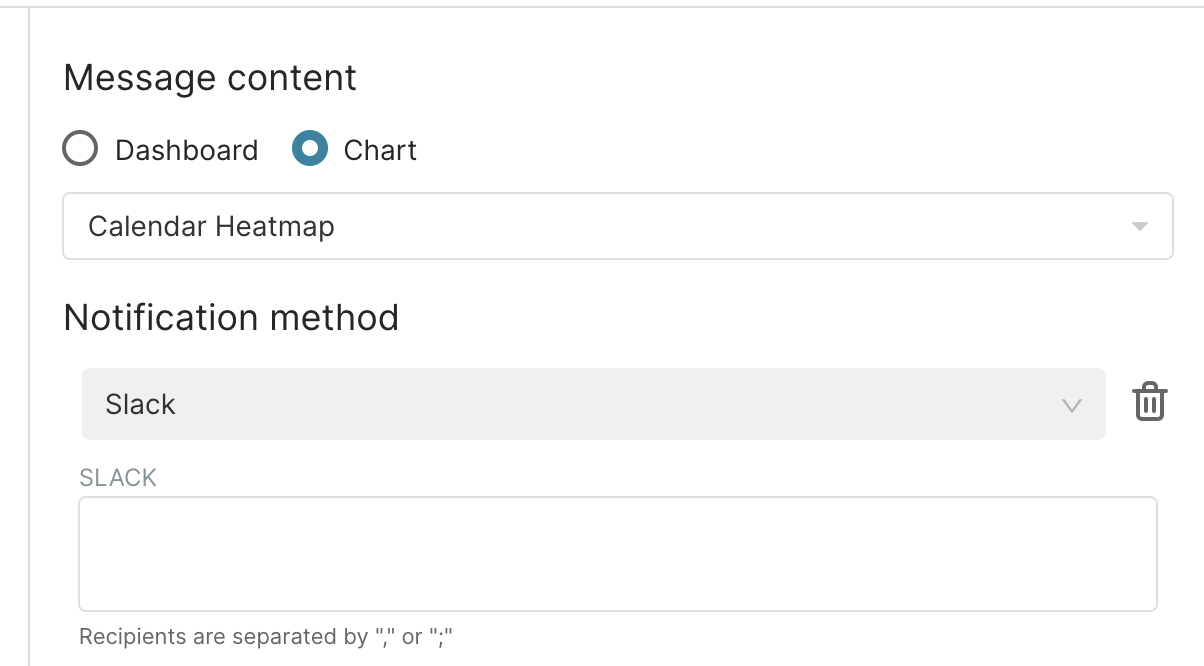Image resolution: width=1204 pixels, height=666 pixels.
Task: Delete the Slack notification method
Action: point(1149,402)
